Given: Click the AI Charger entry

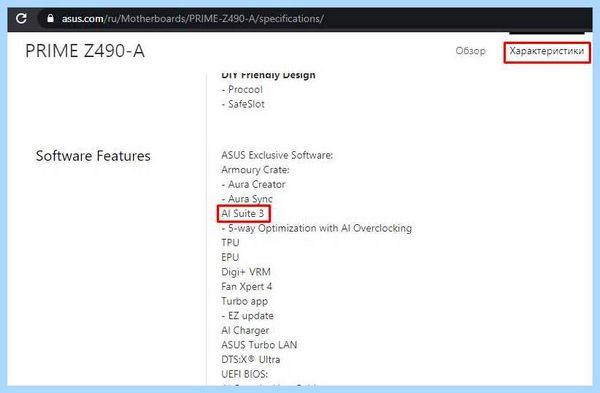Looking at the screenshot, I should (245, 330).
